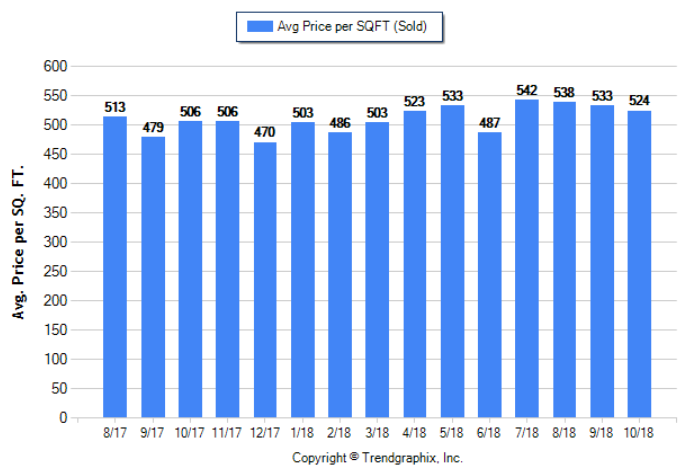Click the 3/18 bar in the chart
Viewport: 699px width, 469px height.
click(x=377, y=270)
